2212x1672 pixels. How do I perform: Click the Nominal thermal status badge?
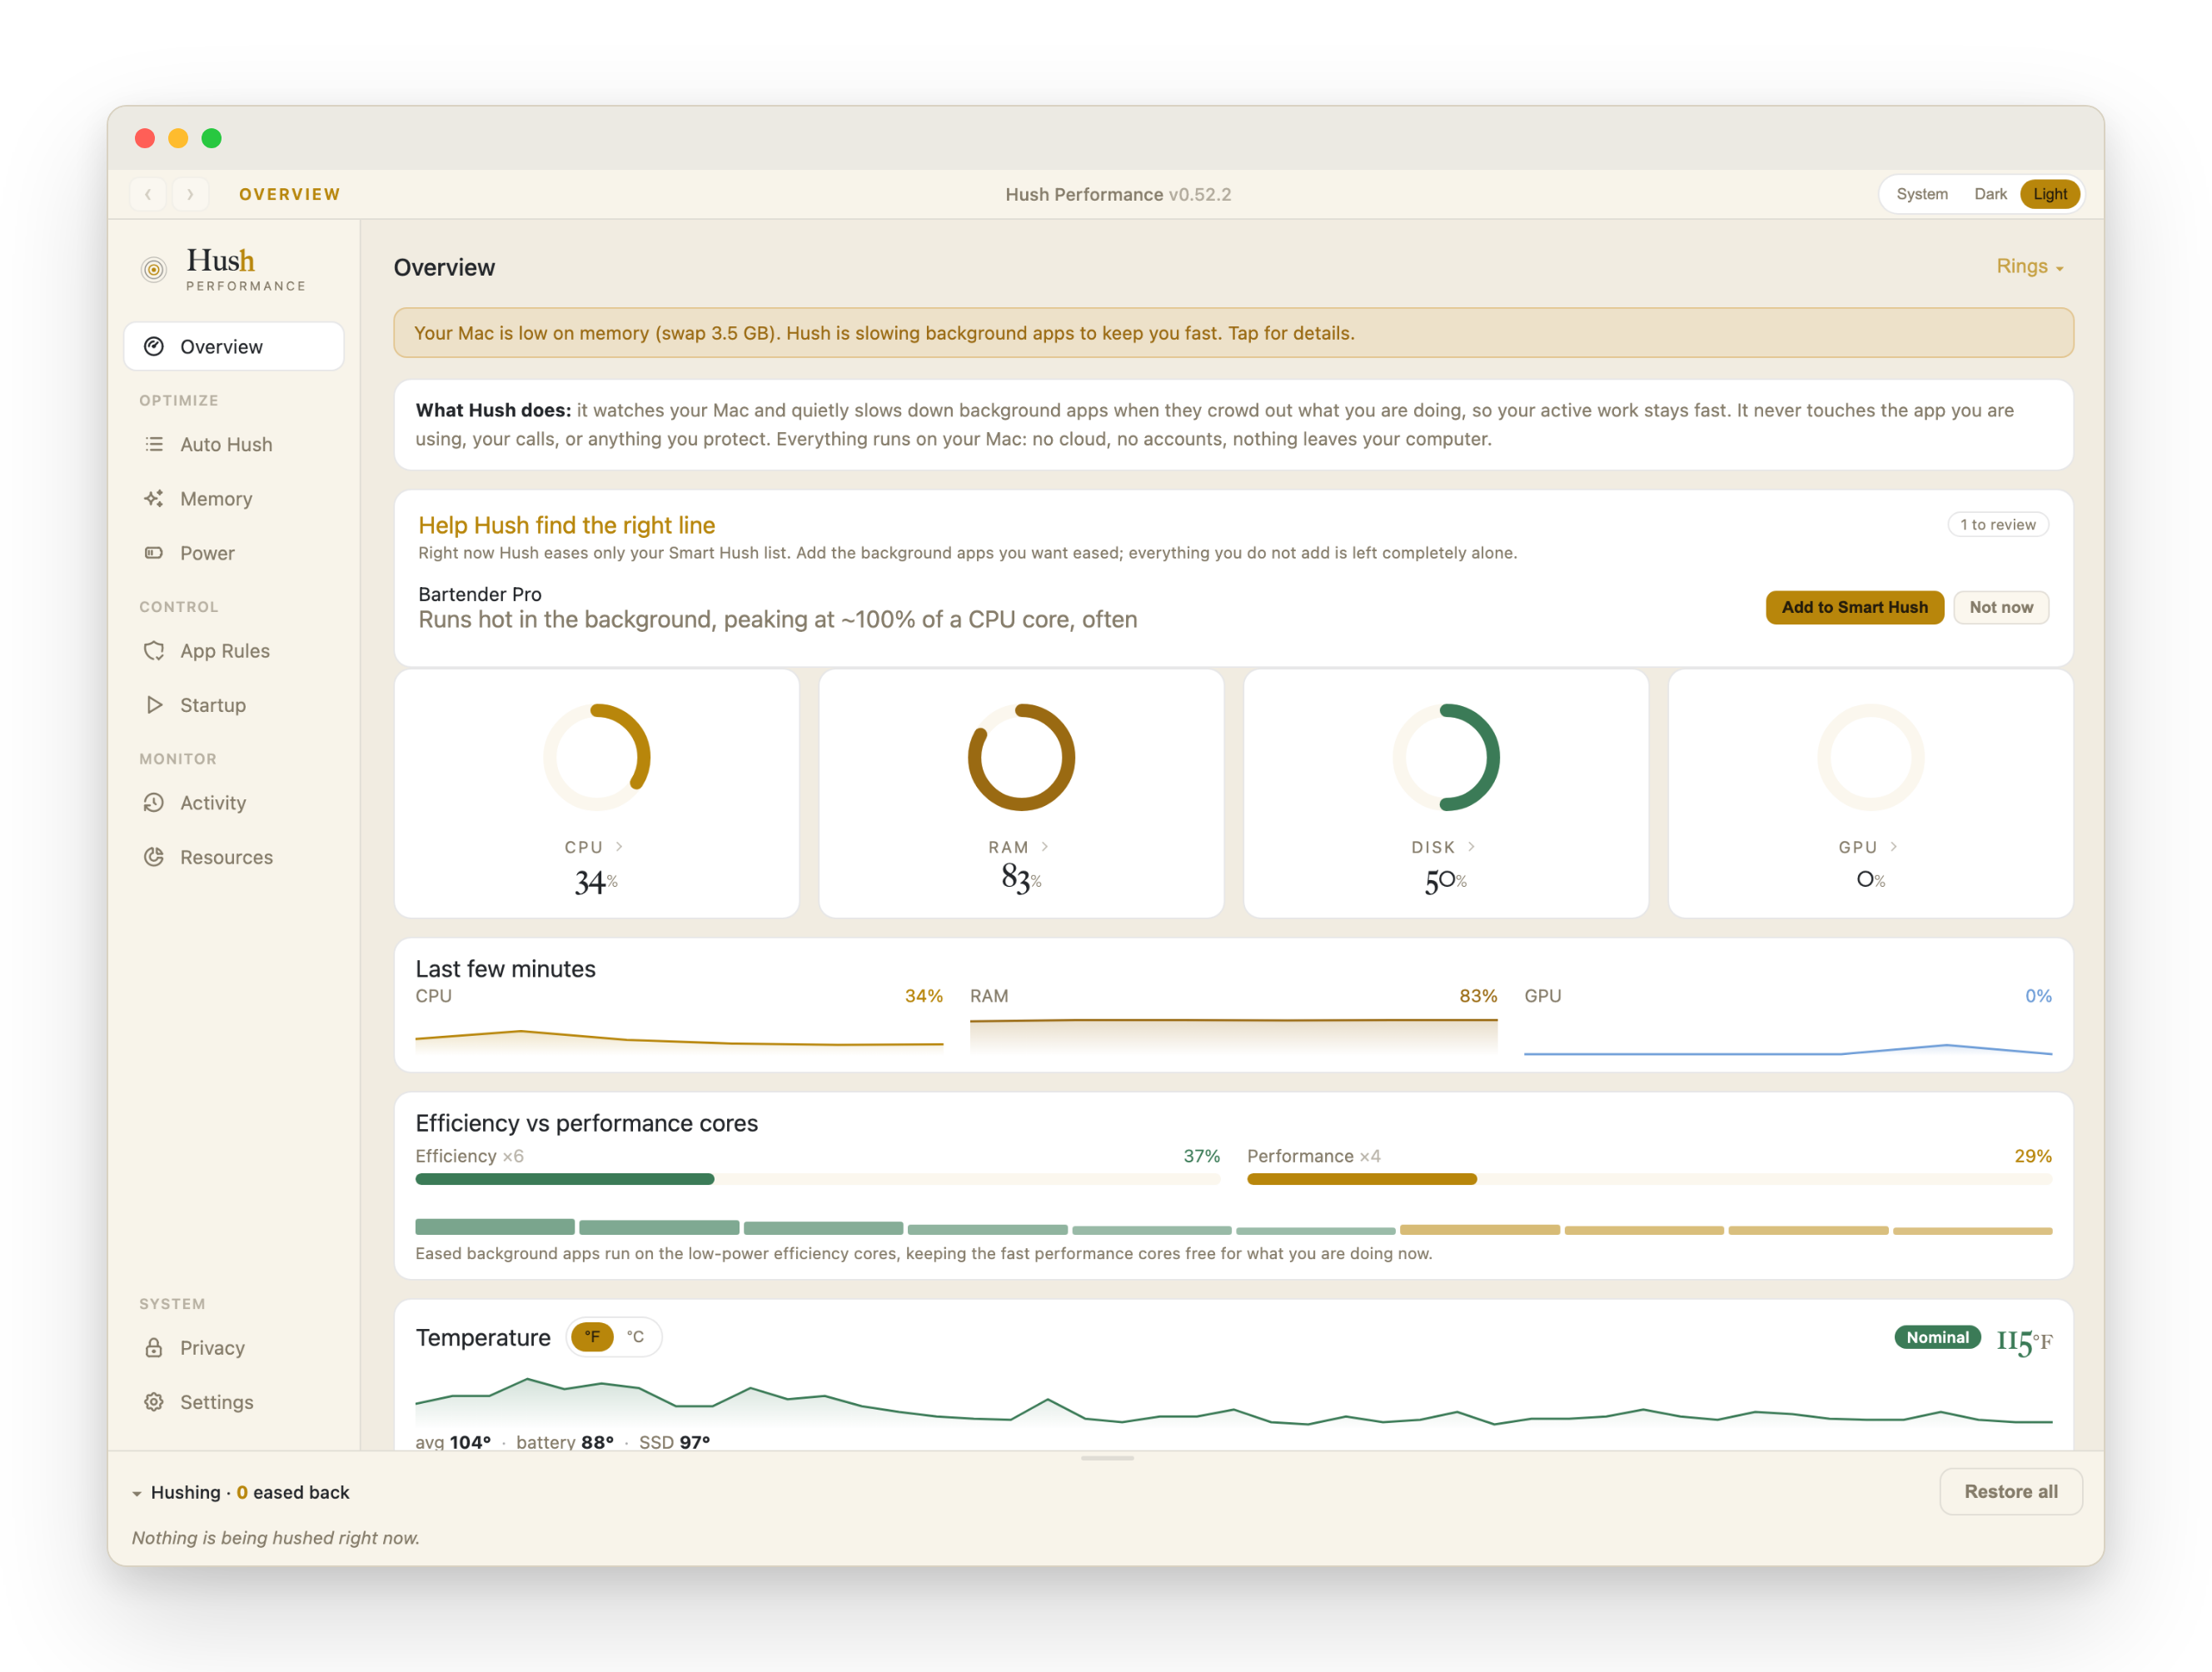[1936, 1337]
